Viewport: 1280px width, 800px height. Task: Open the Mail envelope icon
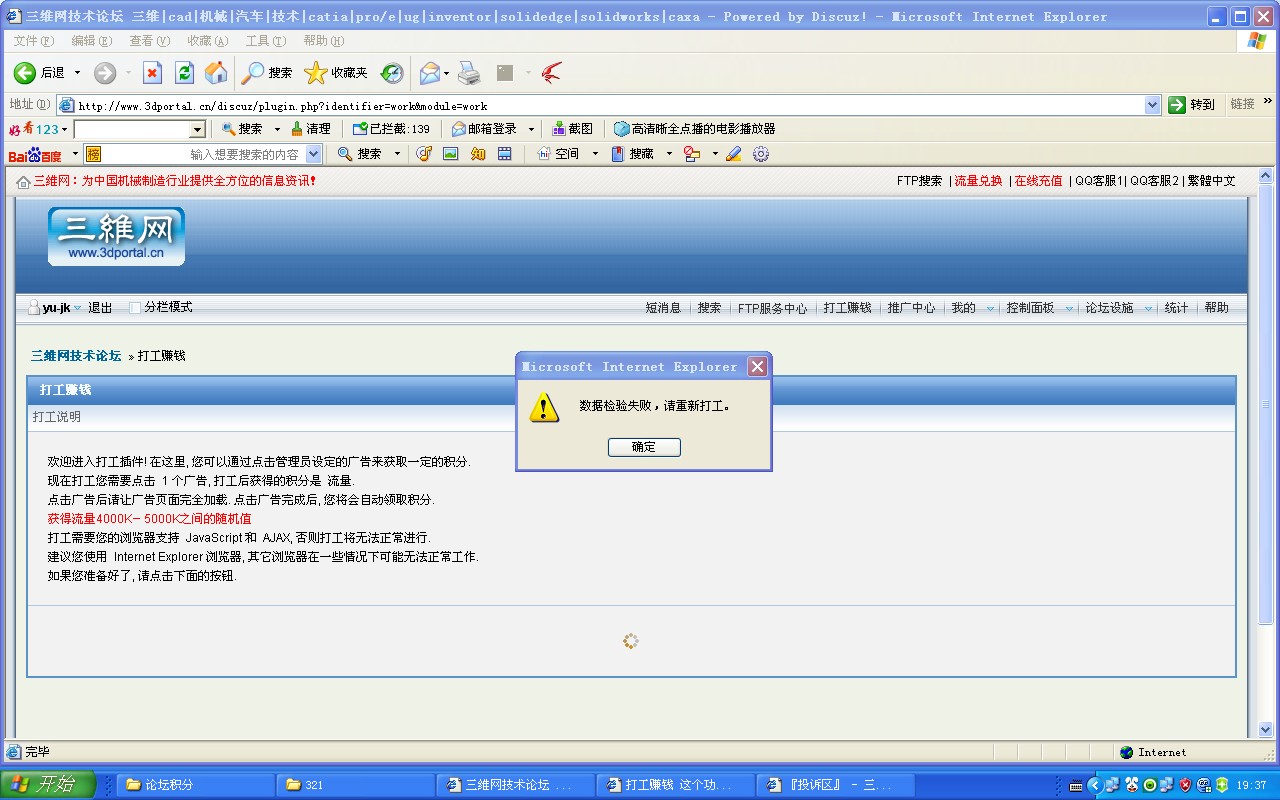tap(429, 73)
